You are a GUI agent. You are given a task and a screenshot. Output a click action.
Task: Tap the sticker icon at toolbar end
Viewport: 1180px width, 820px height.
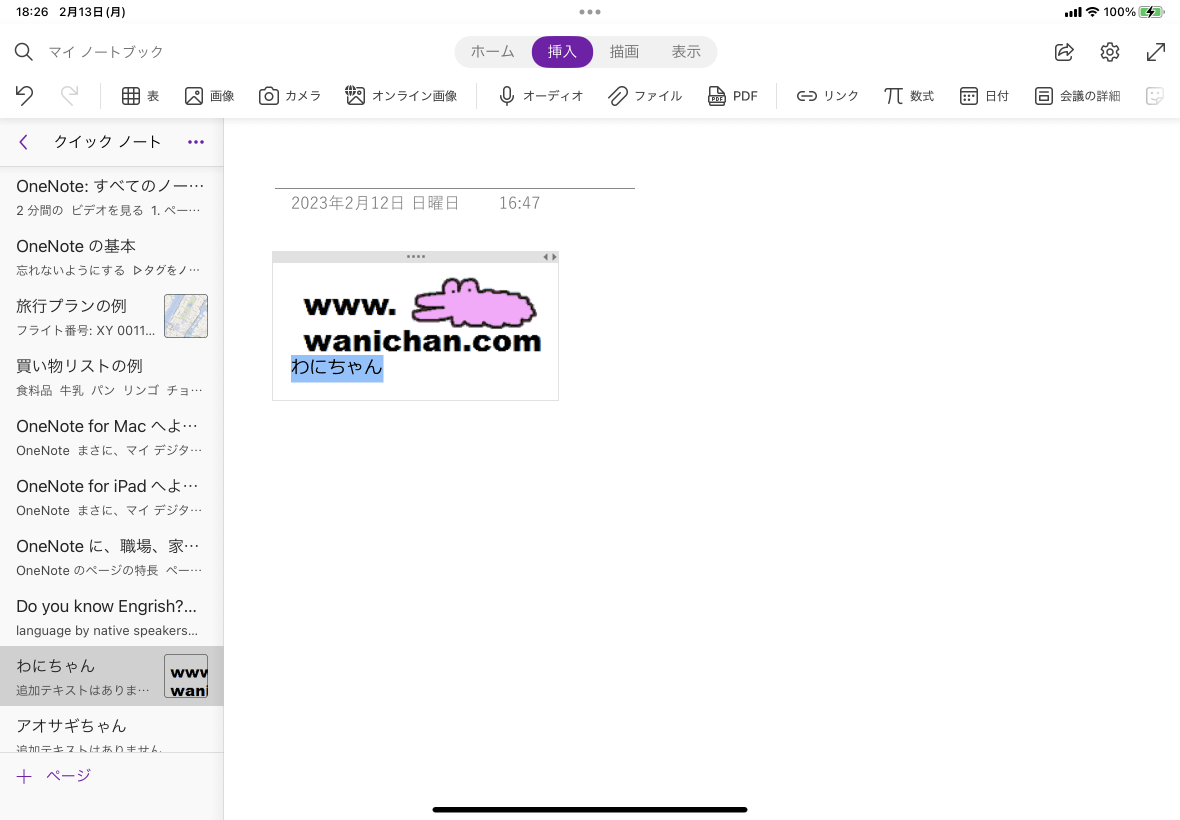pyautogui.click(x=1154, y=96)
